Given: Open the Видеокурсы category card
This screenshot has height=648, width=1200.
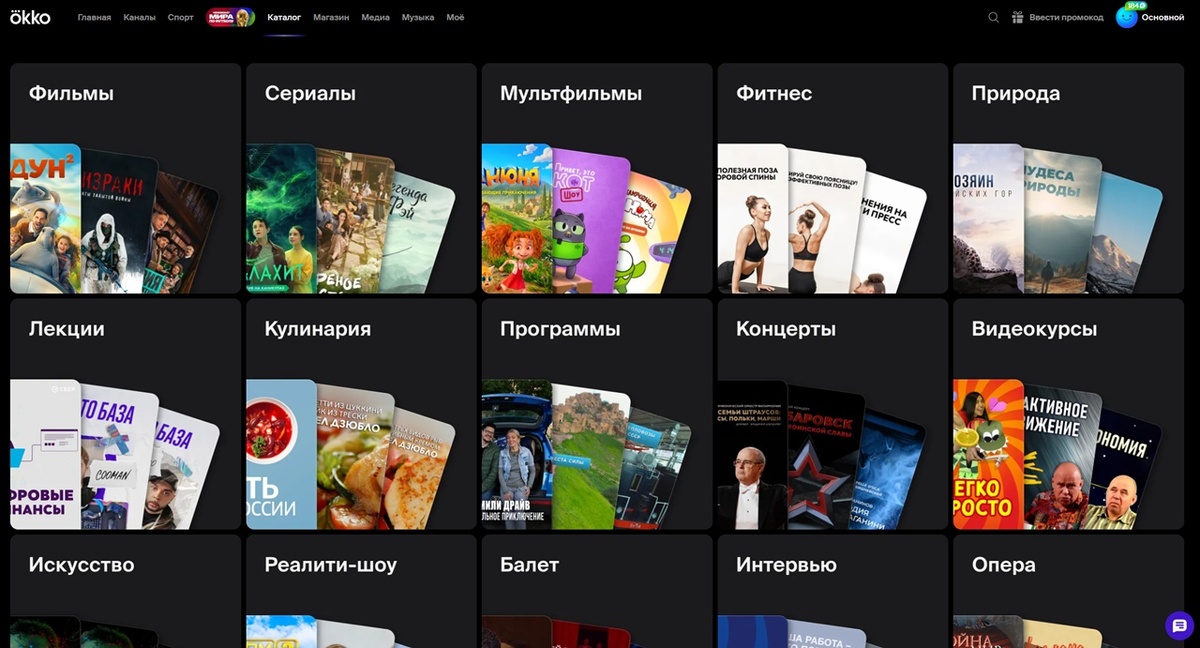Looking at the screenshot, I should (1068, 414).
